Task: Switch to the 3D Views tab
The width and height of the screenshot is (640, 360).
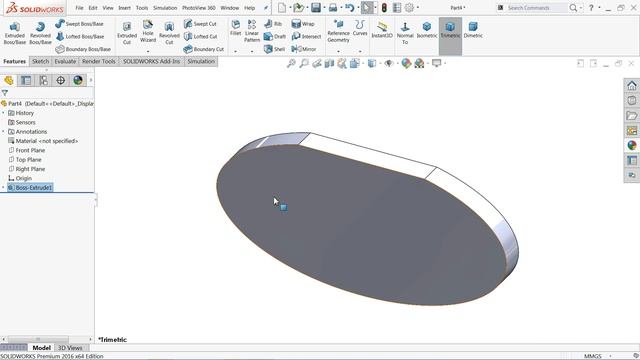Action: pos(70,348)
